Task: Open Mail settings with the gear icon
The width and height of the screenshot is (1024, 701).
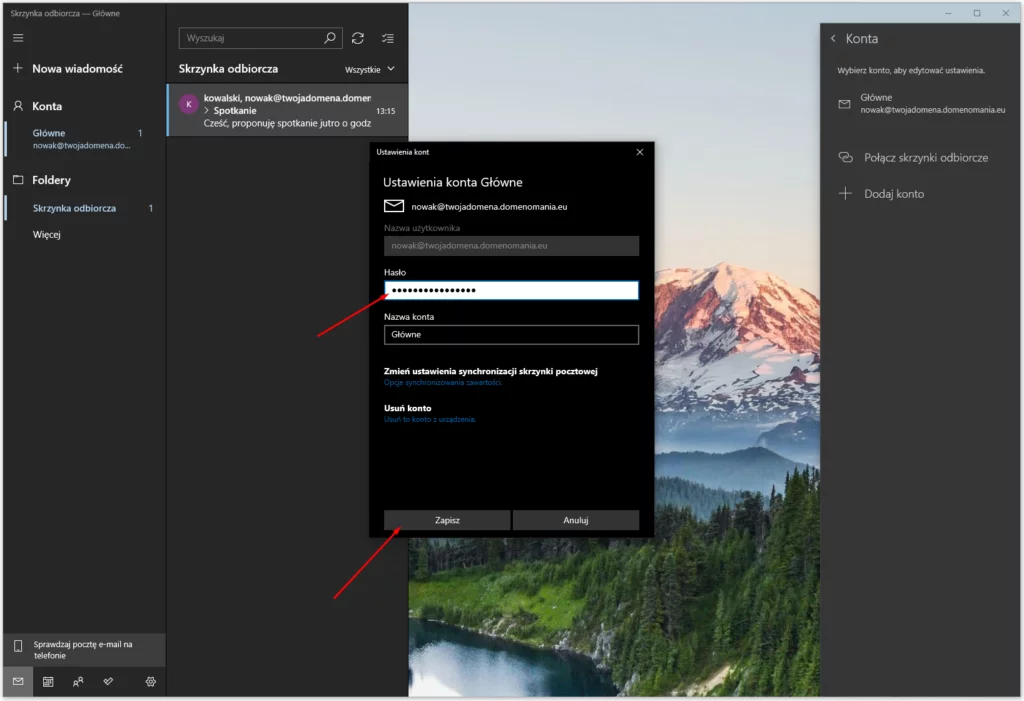Action: click(x=149, y=681)
